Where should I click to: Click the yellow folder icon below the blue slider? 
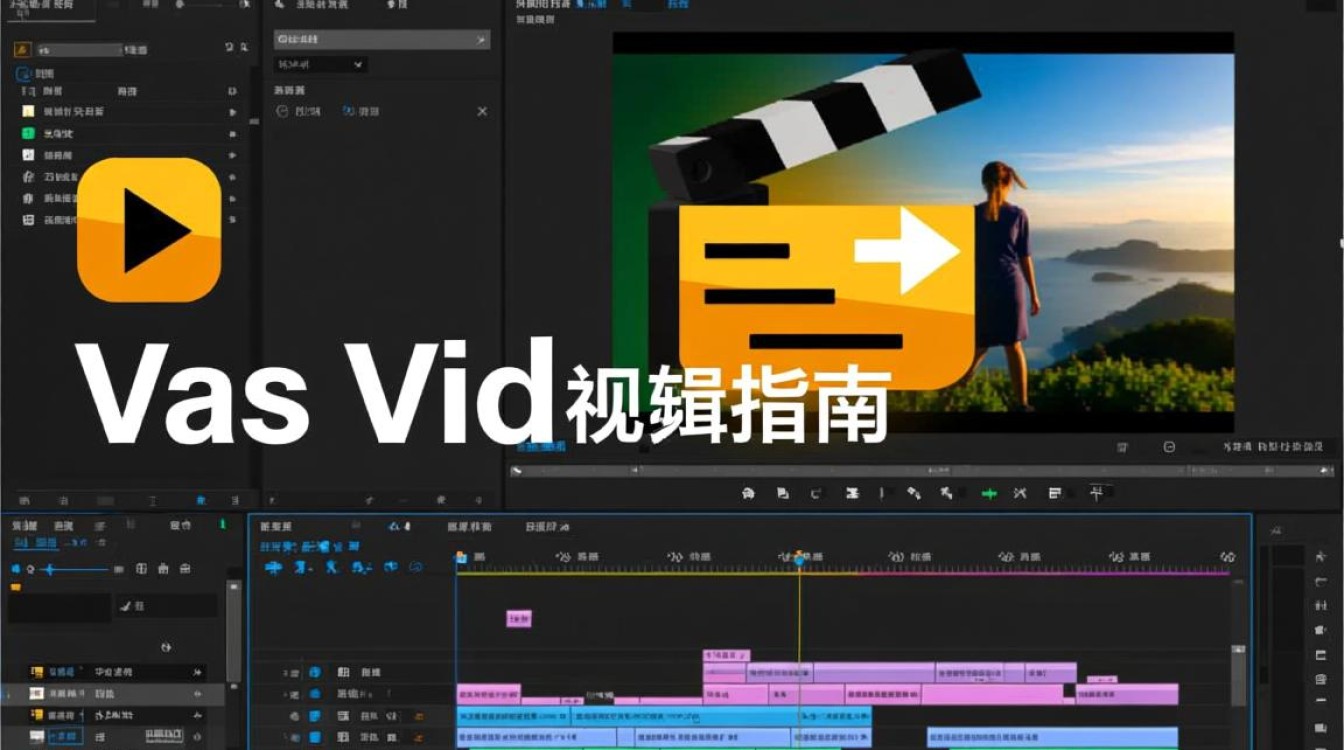point(15,587)
